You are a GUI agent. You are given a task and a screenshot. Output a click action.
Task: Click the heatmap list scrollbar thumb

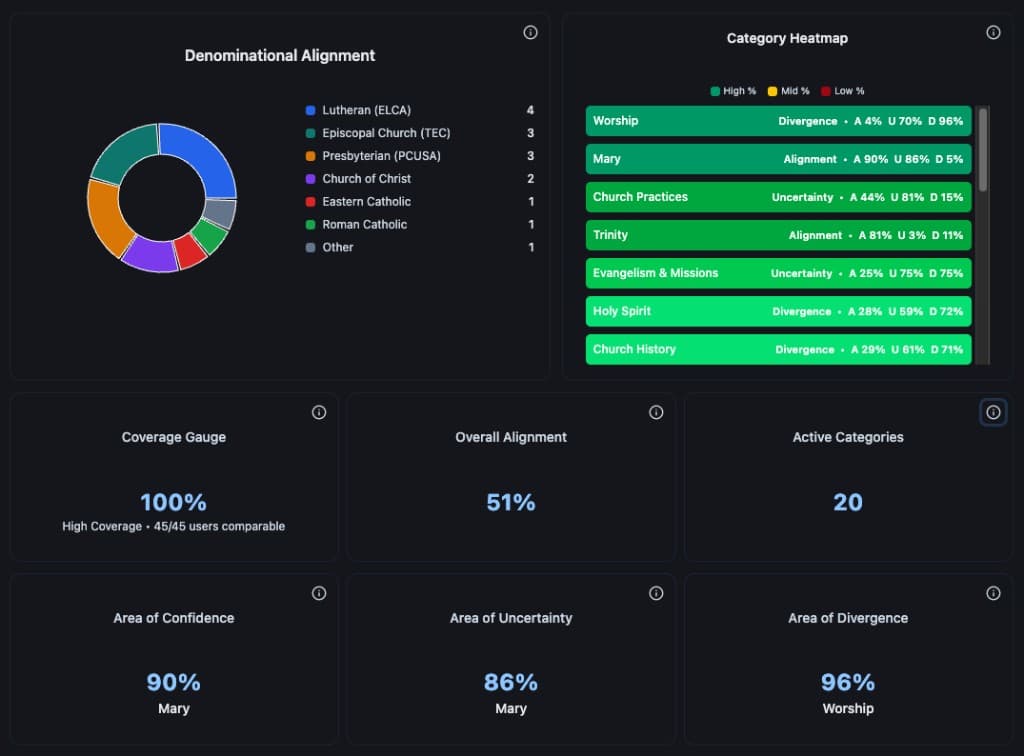coord(983,150)
